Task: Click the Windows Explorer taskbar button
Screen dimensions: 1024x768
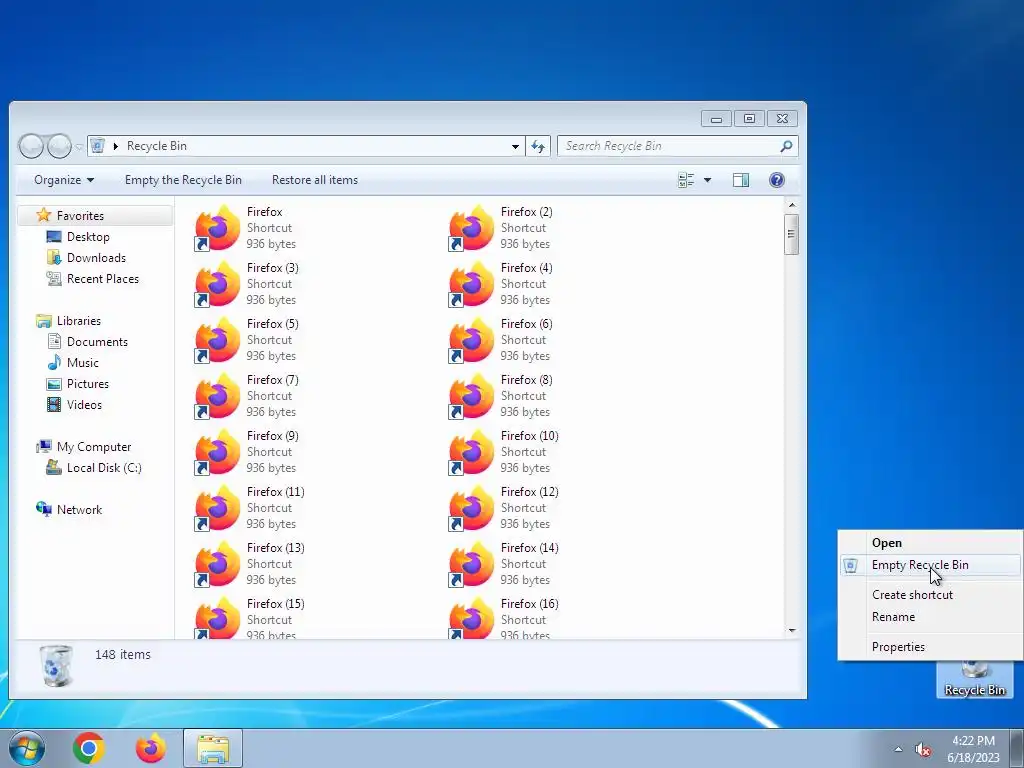Action: click(213, 748)
